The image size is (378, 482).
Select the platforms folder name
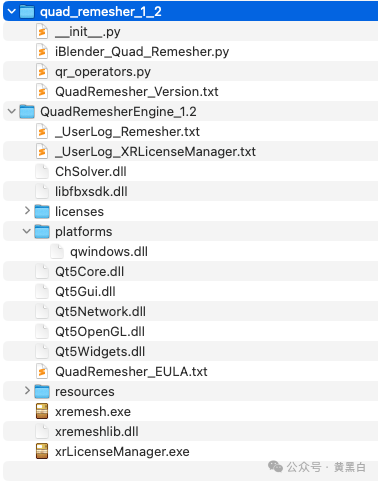tap(84, 232)
